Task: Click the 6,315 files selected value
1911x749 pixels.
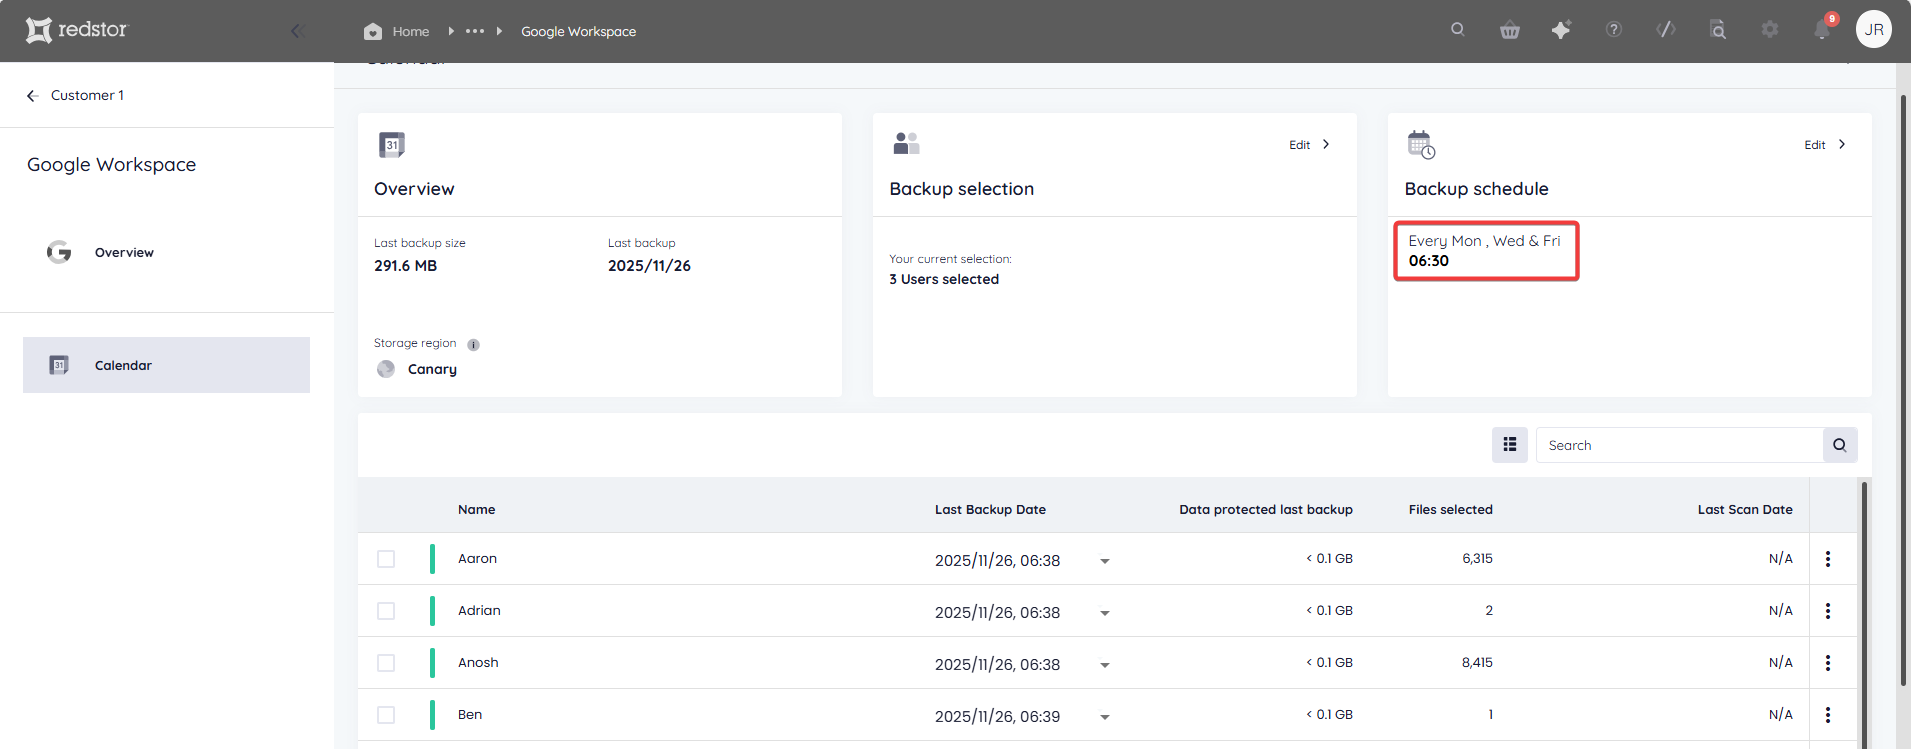Action: [1477, 559]
